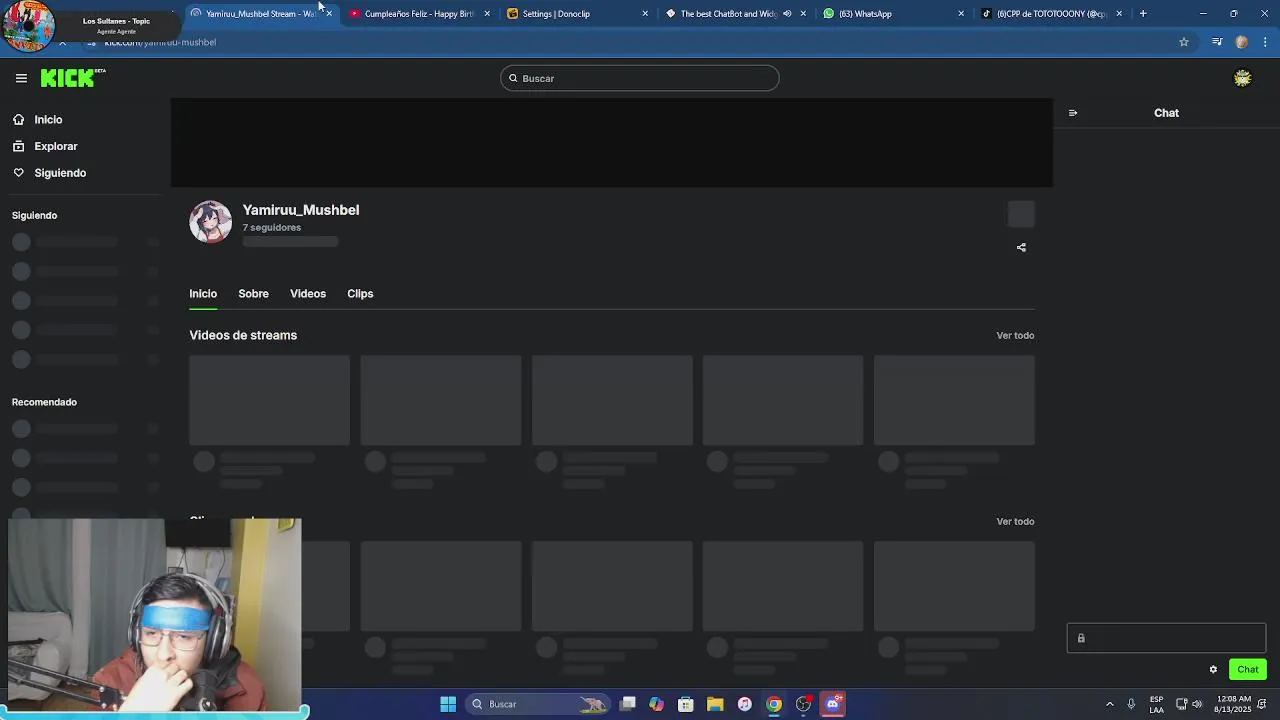Click Ver todo for Videos de streams
The width and height of the screenshot is (1280, 720).
1015,335
